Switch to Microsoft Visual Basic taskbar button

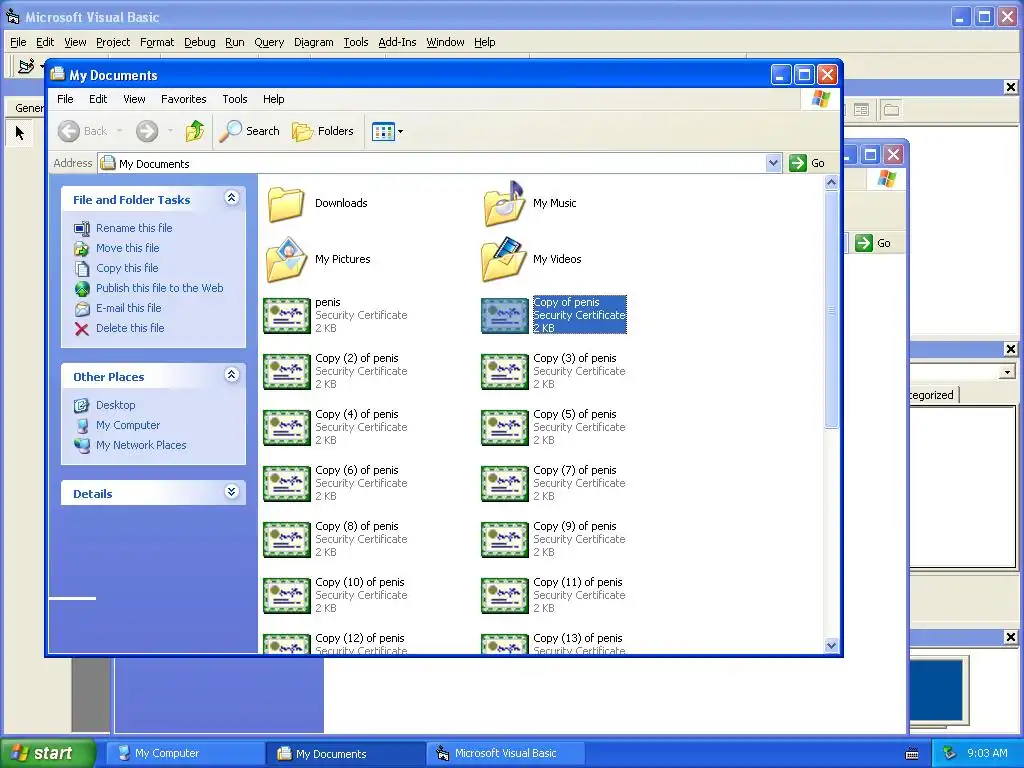505,754
